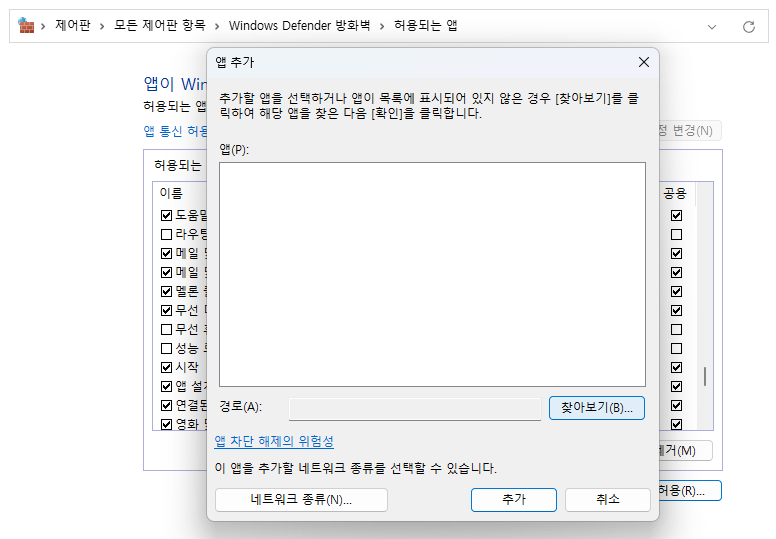Click the 허용(R)... button in the background window

(690, 490)
